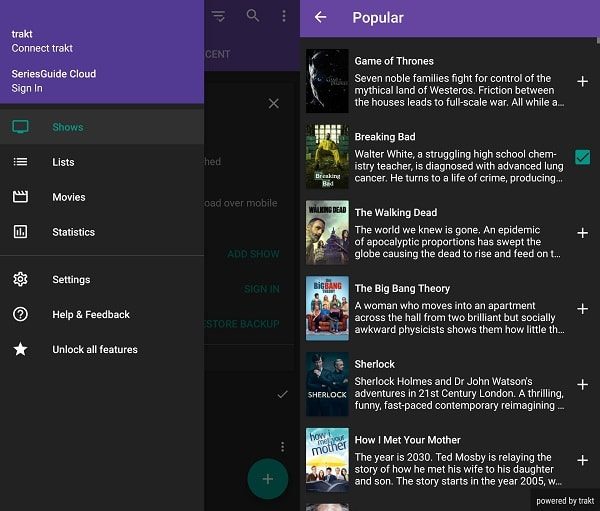Click the SeriesGuide Cloud heading
600x511 pixels.
click(x=54, y=74)
